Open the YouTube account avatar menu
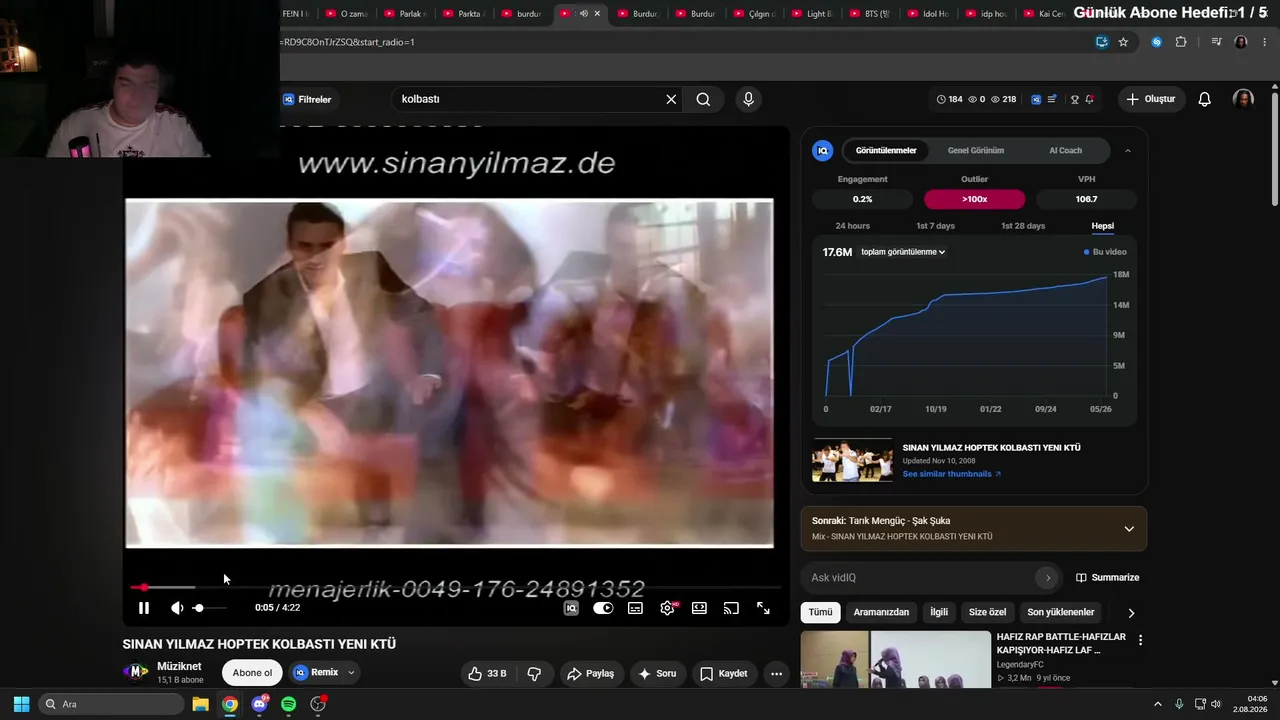The width and height of the screenshot is (1280, 720). click(1243, 99)
